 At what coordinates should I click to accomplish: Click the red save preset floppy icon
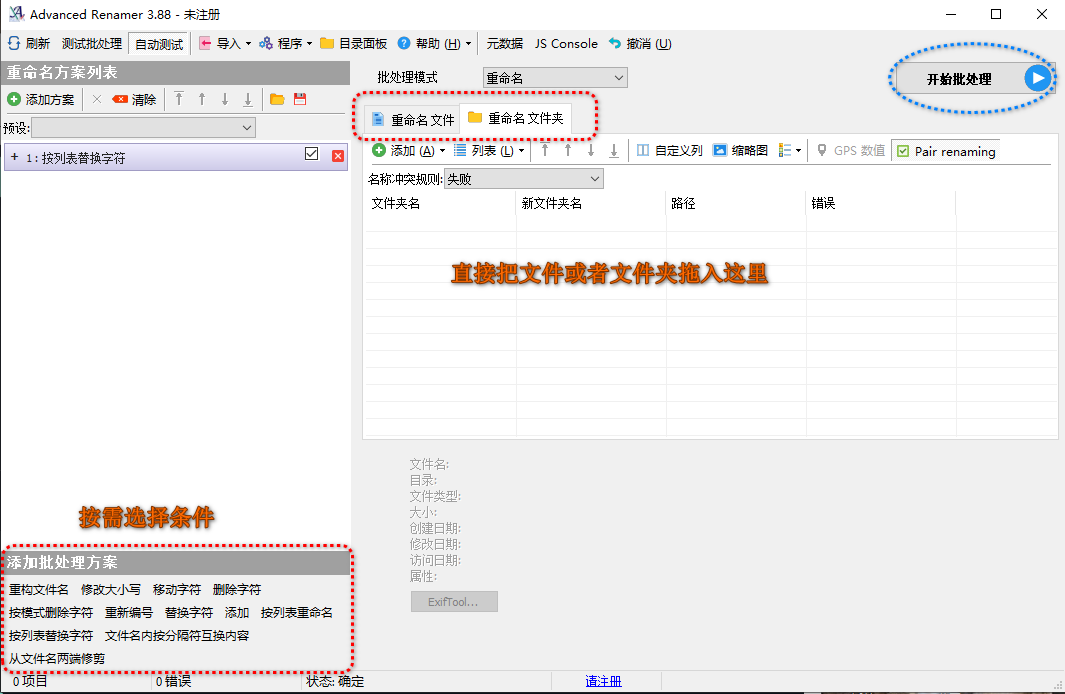click(299, 99)
